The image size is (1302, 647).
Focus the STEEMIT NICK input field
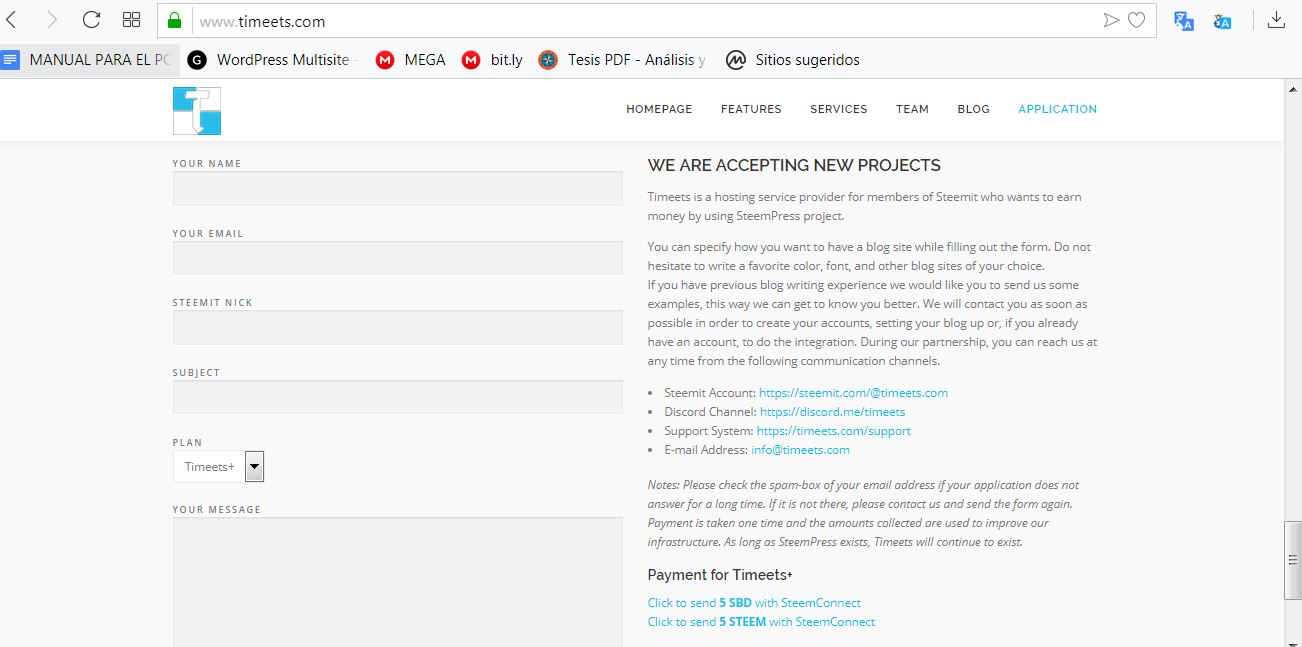(398, 327)
